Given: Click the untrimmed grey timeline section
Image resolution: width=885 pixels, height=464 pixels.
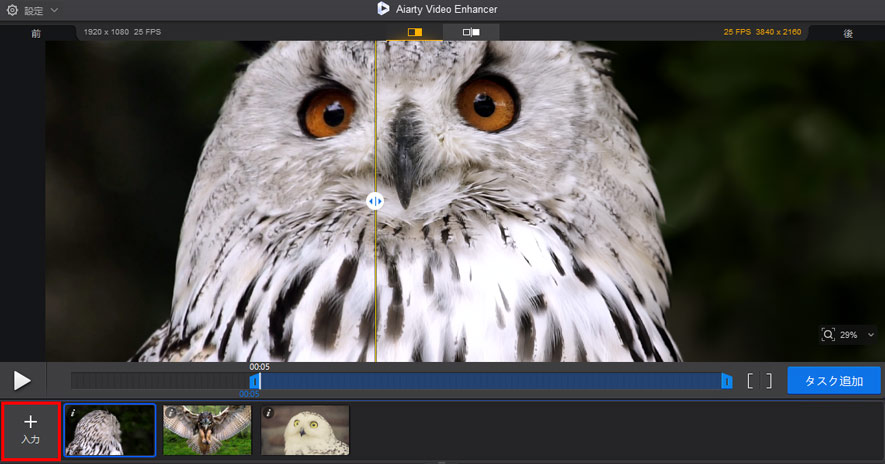Looking at the screenshot, I should click(160, 382).
